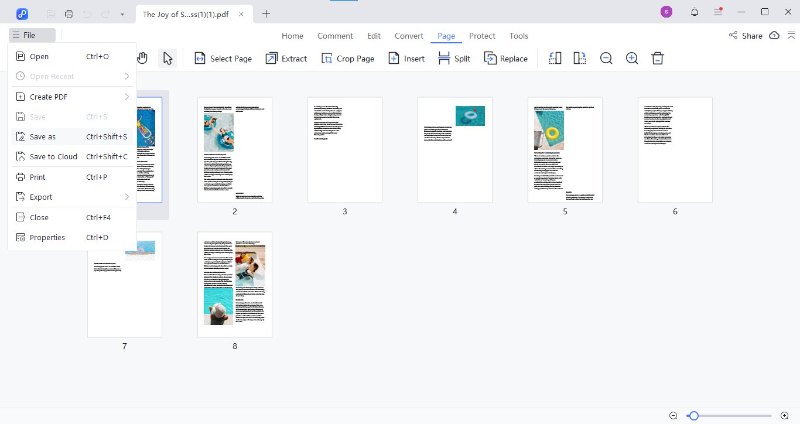The width and height of the screenshot is (800, 424).
Task: Choose Close from File menu
Action: 72,217
